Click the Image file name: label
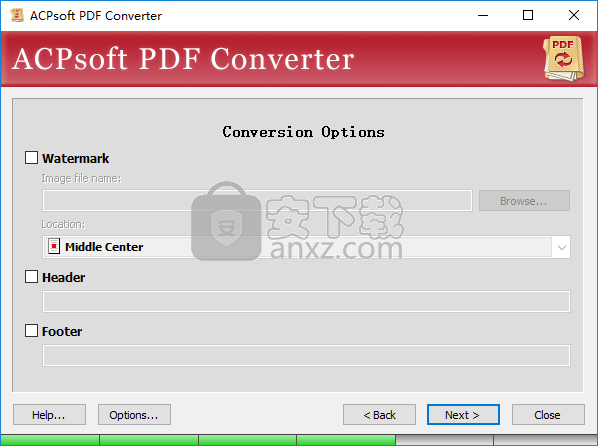 [81, 178]
